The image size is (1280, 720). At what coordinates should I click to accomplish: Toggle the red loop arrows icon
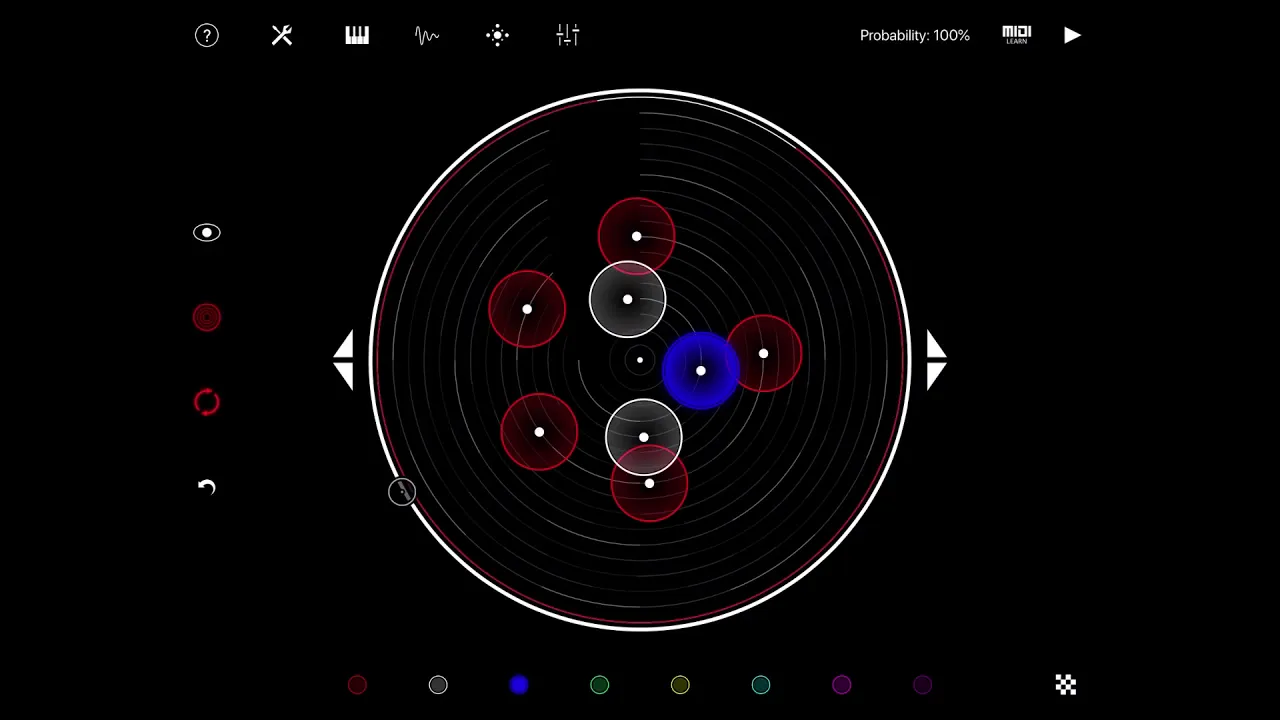click(207, 402)
